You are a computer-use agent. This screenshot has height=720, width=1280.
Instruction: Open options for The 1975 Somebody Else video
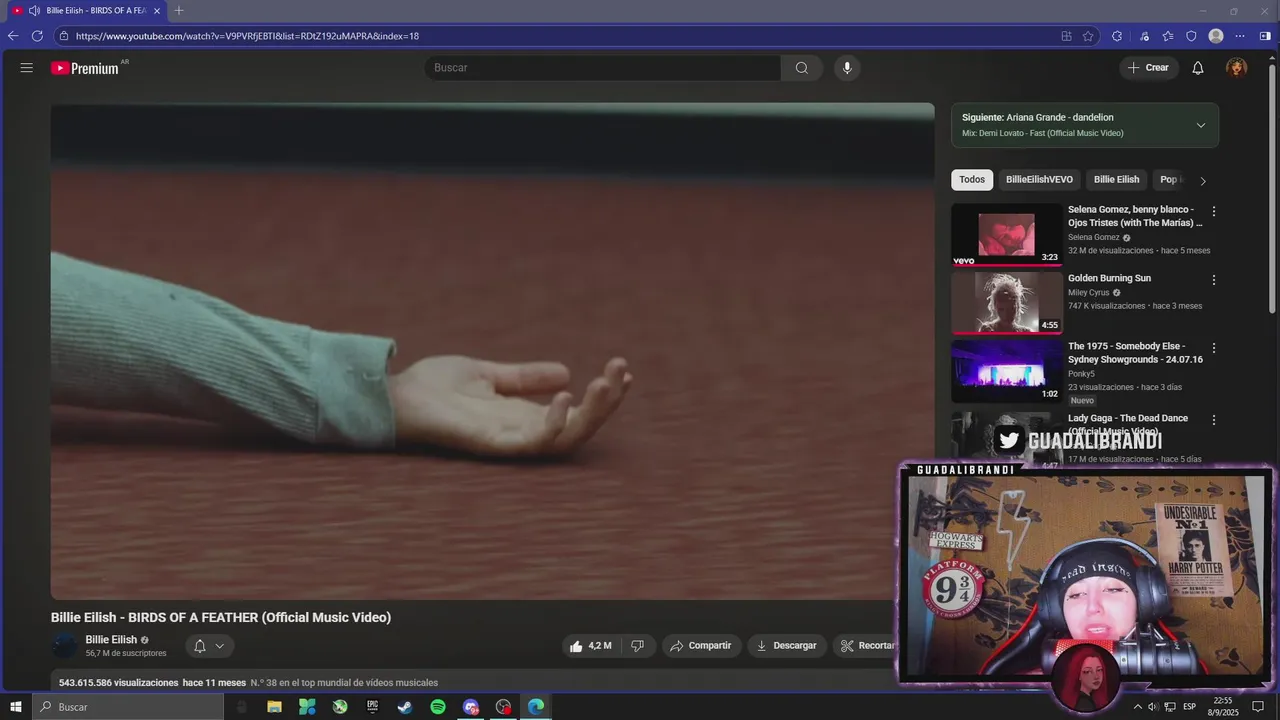tap(1214, 348)
